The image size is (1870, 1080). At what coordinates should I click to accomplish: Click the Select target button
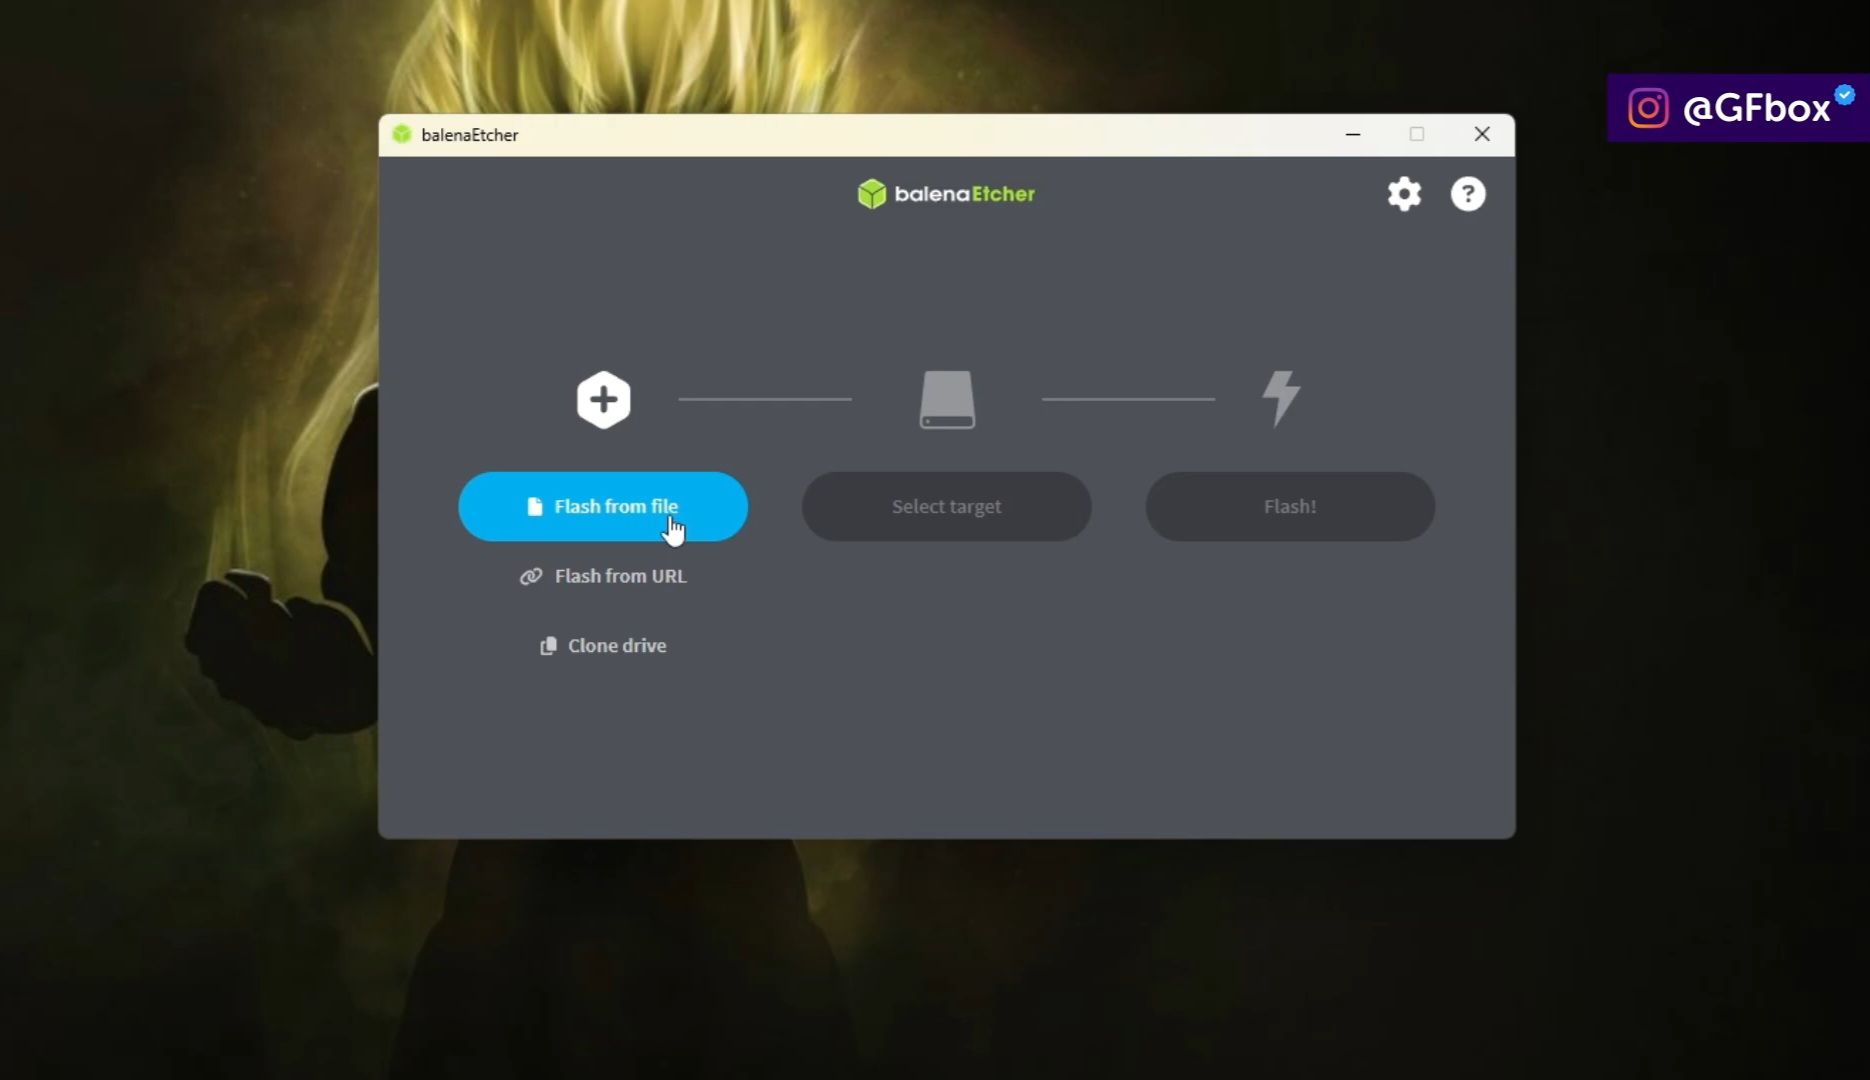[946, 506]
